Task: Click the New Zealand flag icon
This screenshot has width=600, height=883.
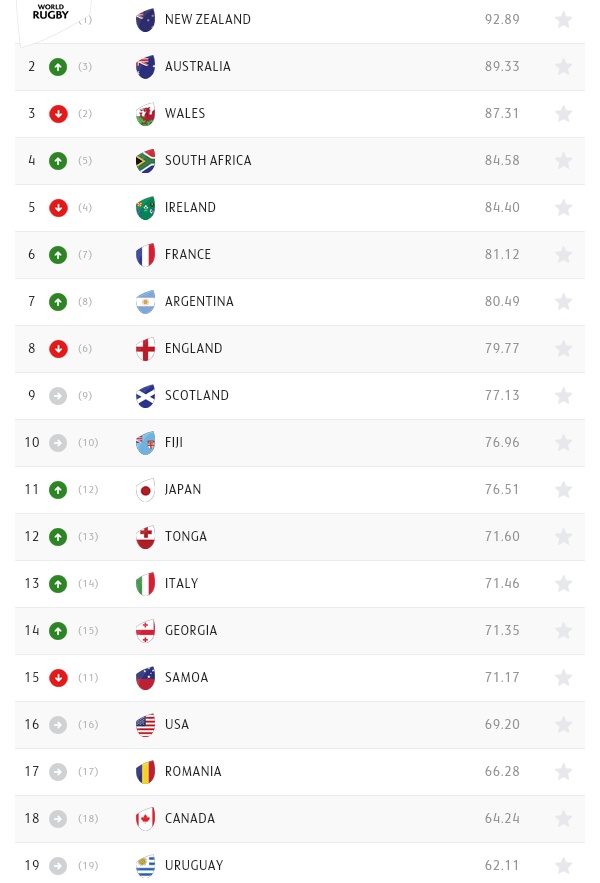Action: (146, 20)
